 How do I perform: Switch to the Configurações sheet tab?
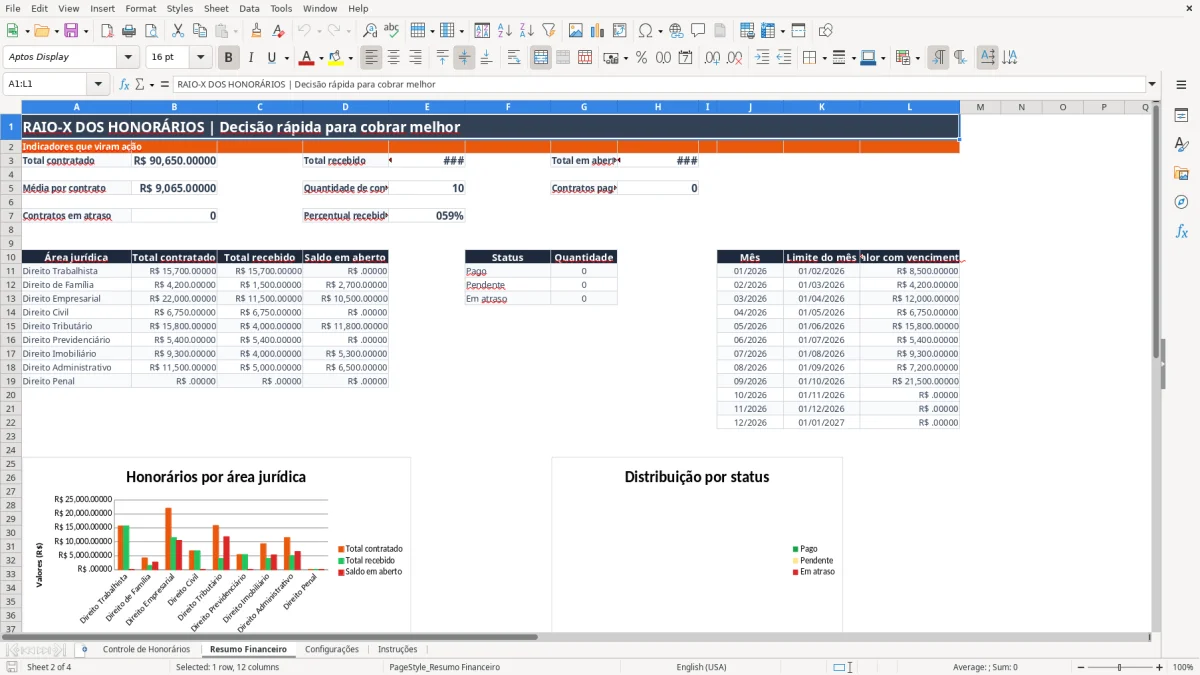point(332,649)
